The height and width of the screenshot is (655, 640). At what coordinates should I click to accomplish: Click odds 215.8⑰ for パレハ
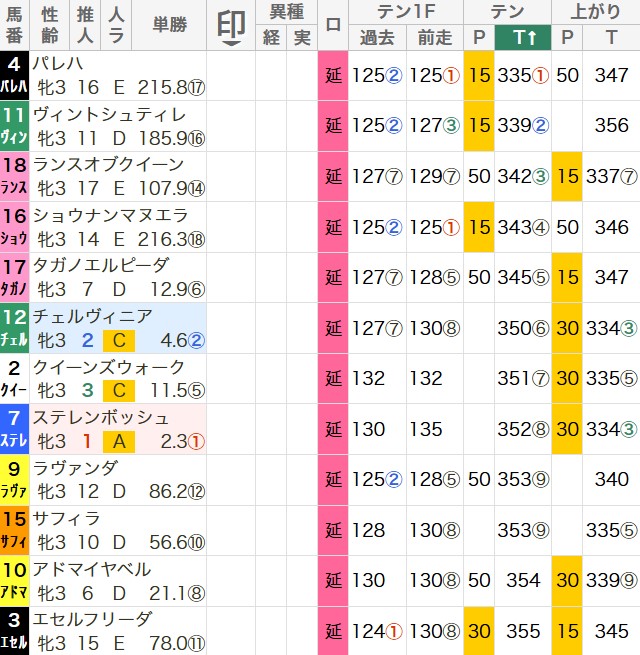point(171,88)
